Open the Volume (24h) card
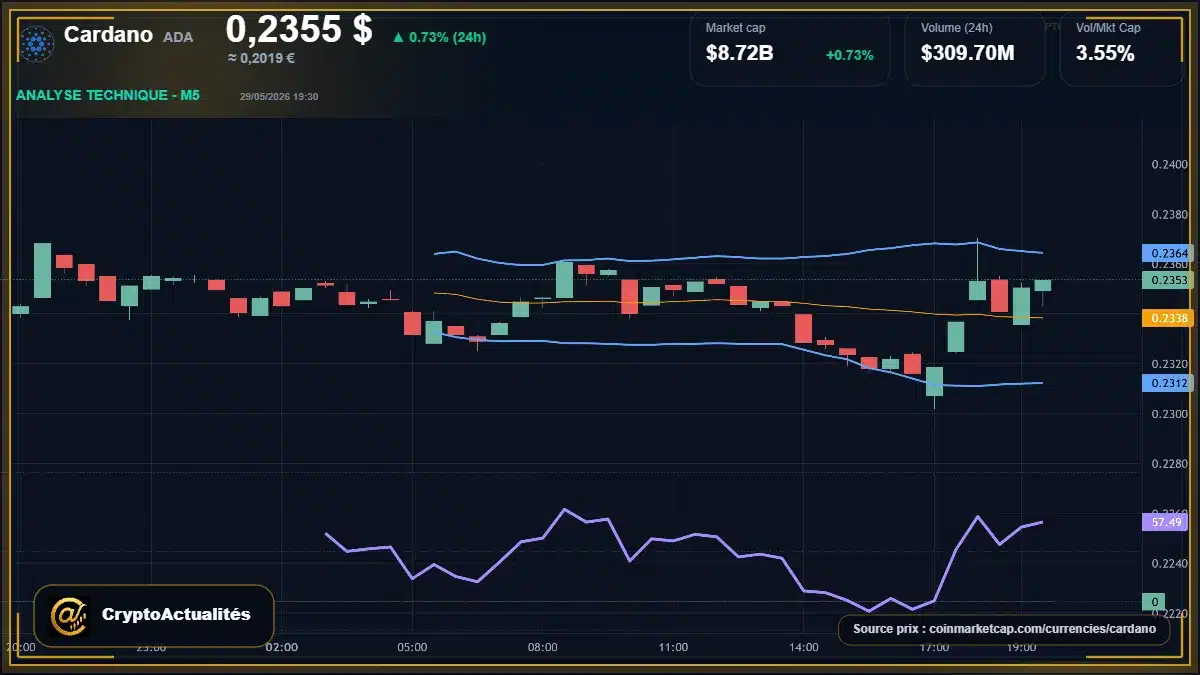Image resolution: width=1200 pixels, height=675 pixels. 974,49
